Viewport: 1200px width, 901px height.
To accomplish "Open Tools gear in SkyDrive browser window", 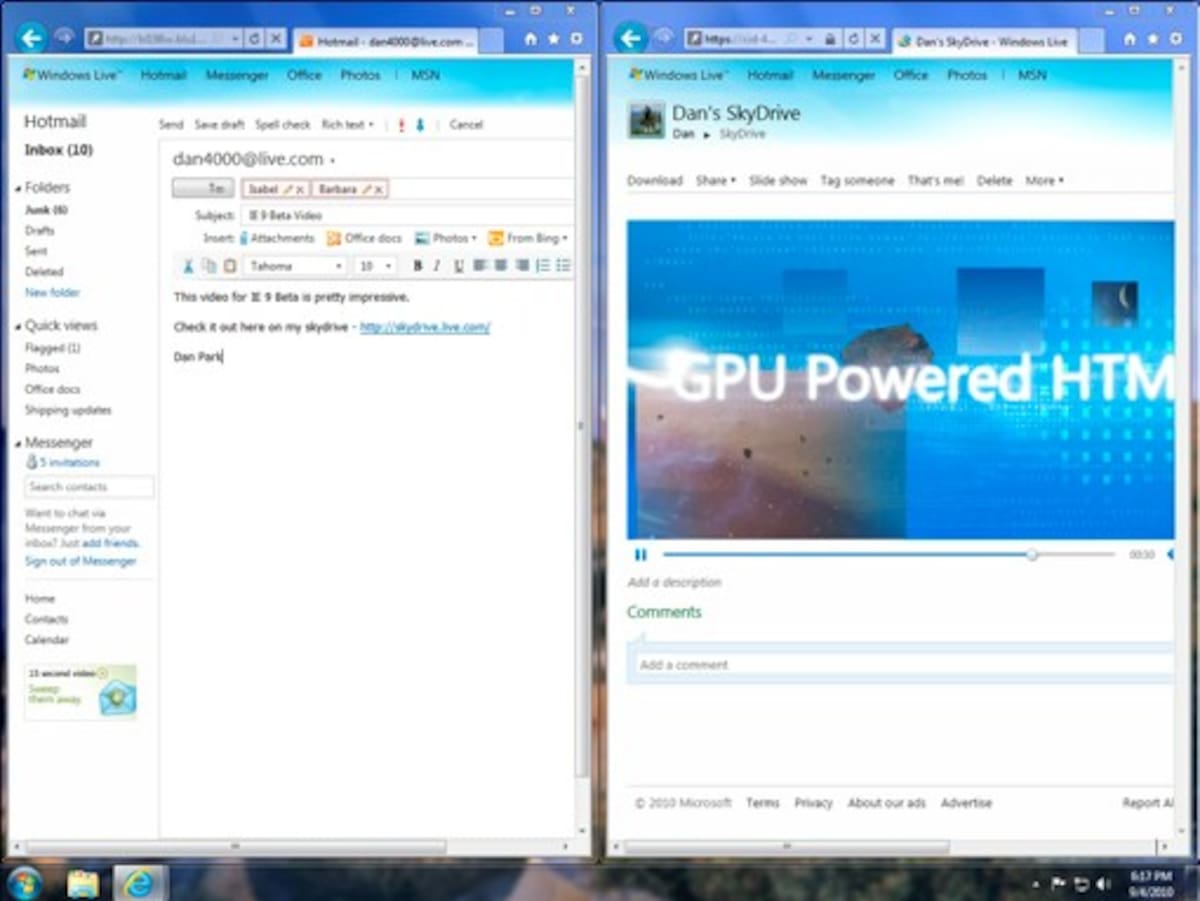I will tap(1175, 39).
